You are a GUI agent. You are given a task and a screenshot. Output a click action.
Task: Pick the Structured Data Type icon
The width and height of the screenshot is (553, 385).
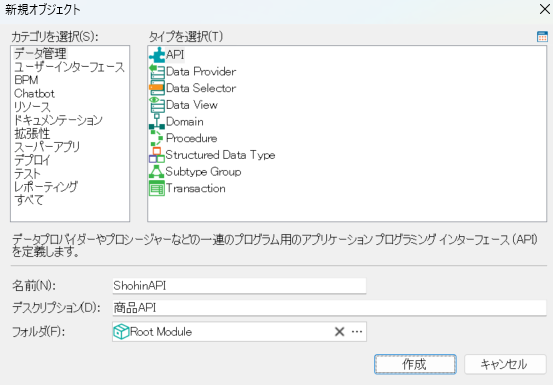click(157, 155)
